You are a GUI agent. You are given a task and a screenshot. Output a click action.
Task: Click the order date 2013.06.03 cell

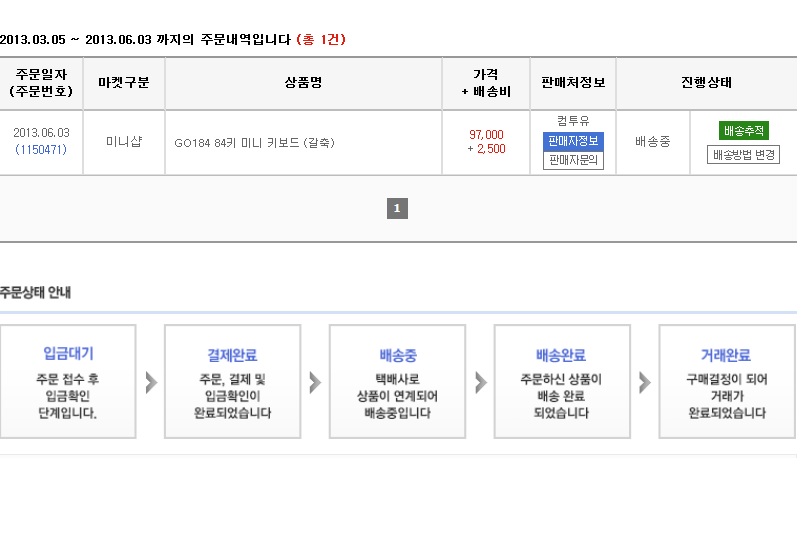click(x=41, y=132)
